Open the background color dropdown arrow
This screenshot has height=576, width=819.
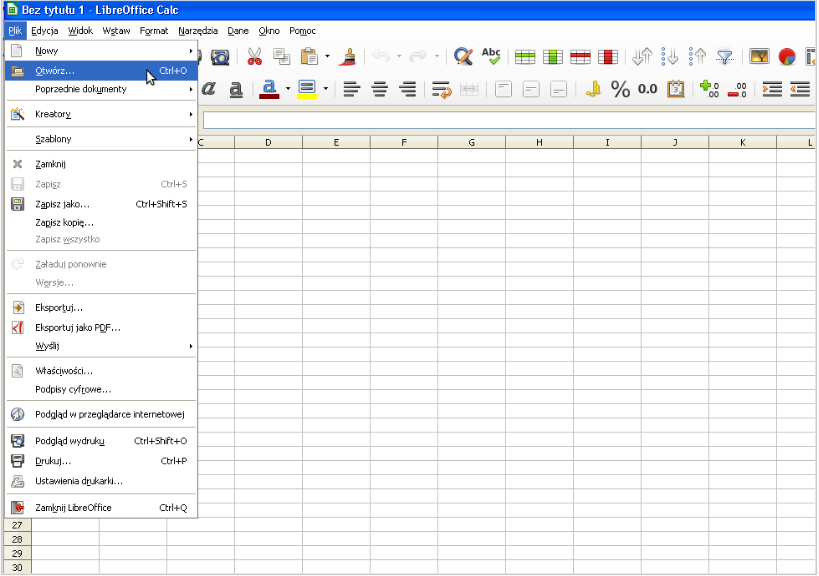click(x=325, y=89)
